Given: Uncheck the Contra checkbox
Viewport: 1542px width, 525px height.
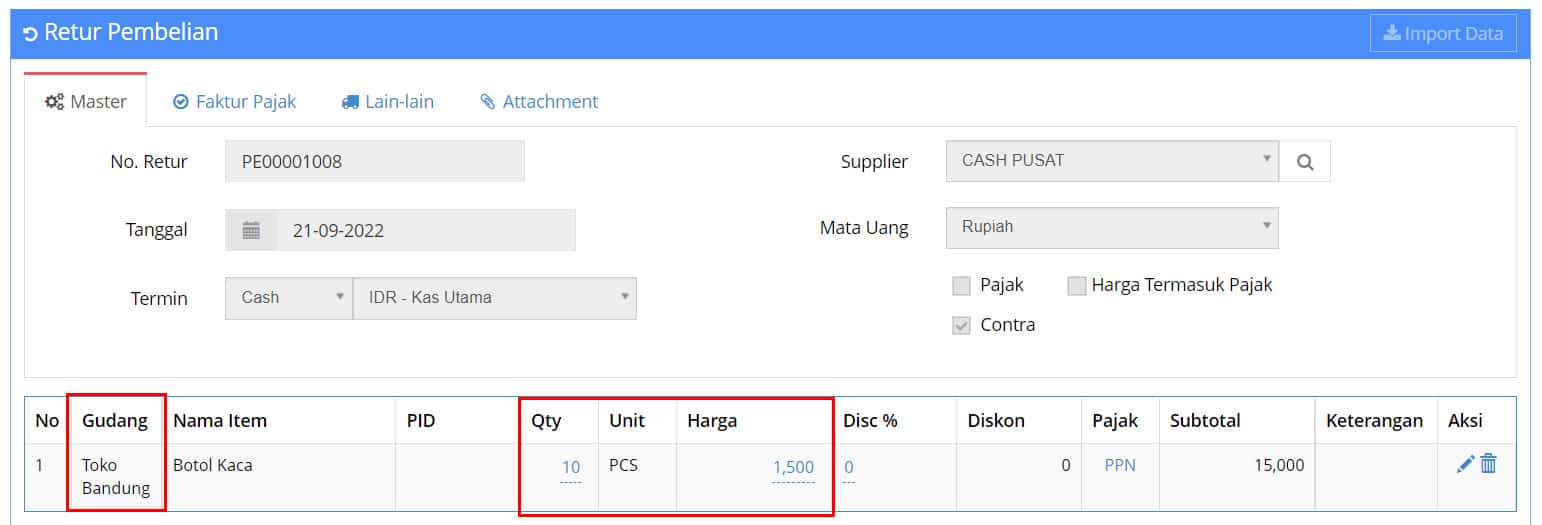Looking at the screenshot, I should point(962,326).
